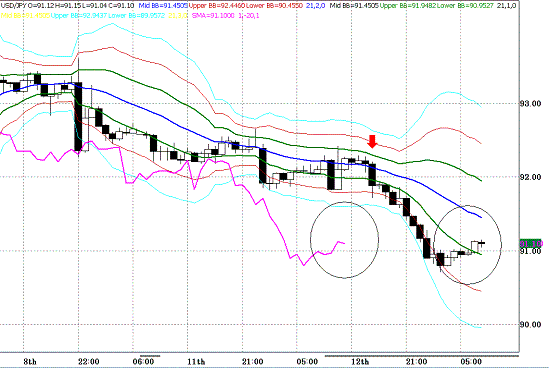Screen dimensions: 549x368
Task: Click the 8th date label on time axis
Action: [30, 362]
